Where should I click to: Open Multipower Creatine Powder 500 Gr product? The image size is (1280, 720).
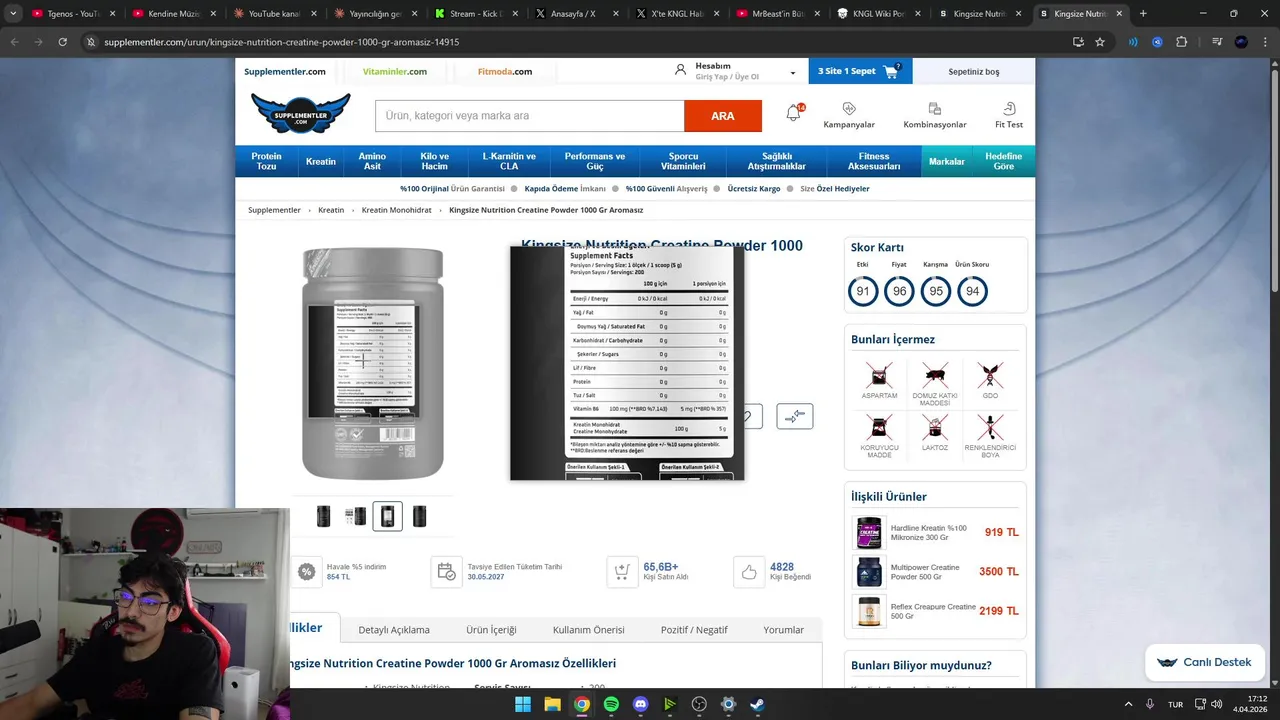click(x=936, y=572)
